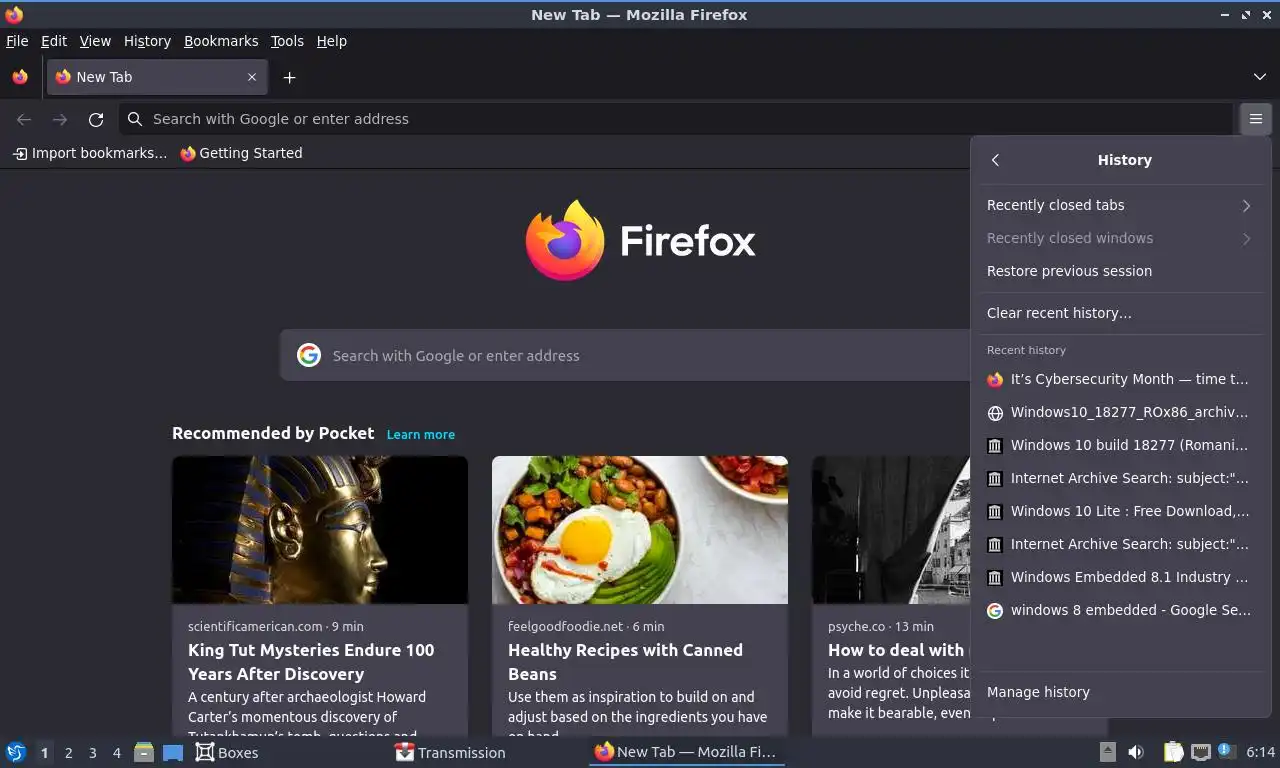Open Windows 10 build 18277 history entry
1280x768 pixels.
(1120, 445)
